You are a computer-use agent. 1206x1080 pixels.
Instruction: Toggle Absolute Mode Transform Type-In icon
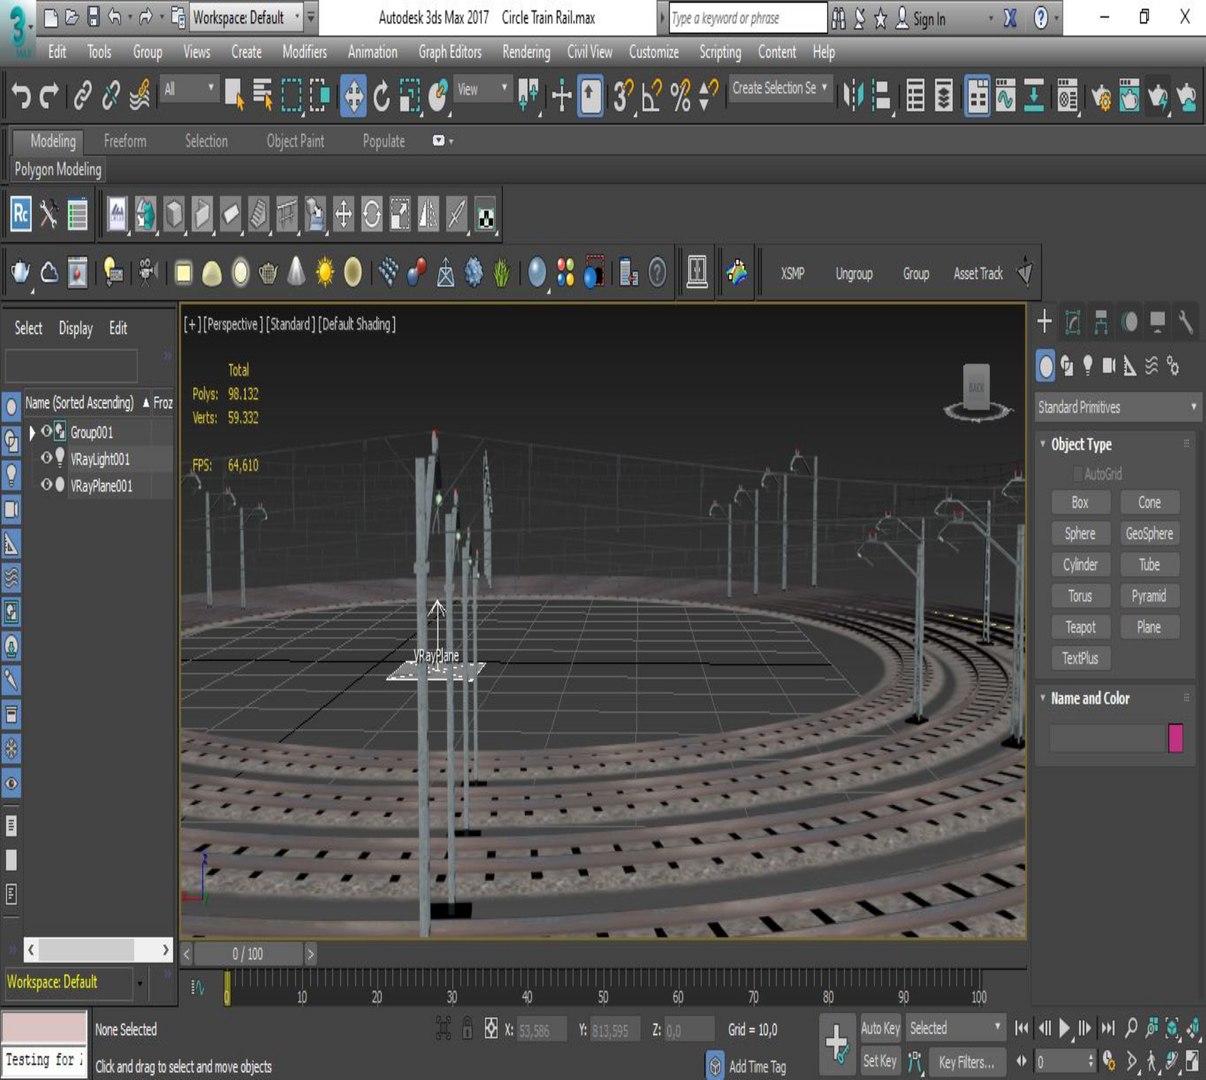pyautogui.click(x=491, y=1028)
